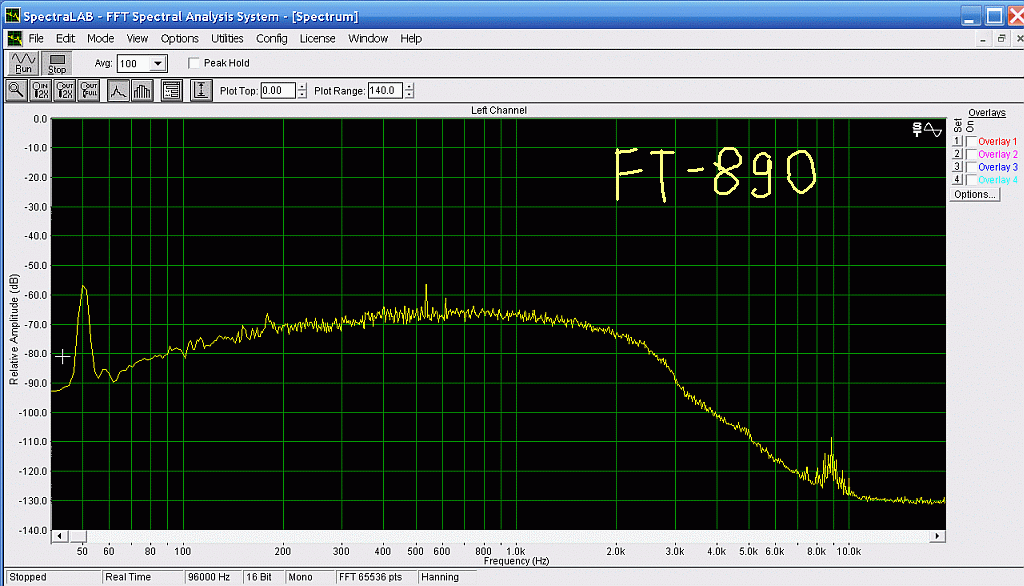The height and width of the screenshot is (586, 1024).
Task: Open the Edit menu
Action: pyautogui.click(x=65, y=39)
